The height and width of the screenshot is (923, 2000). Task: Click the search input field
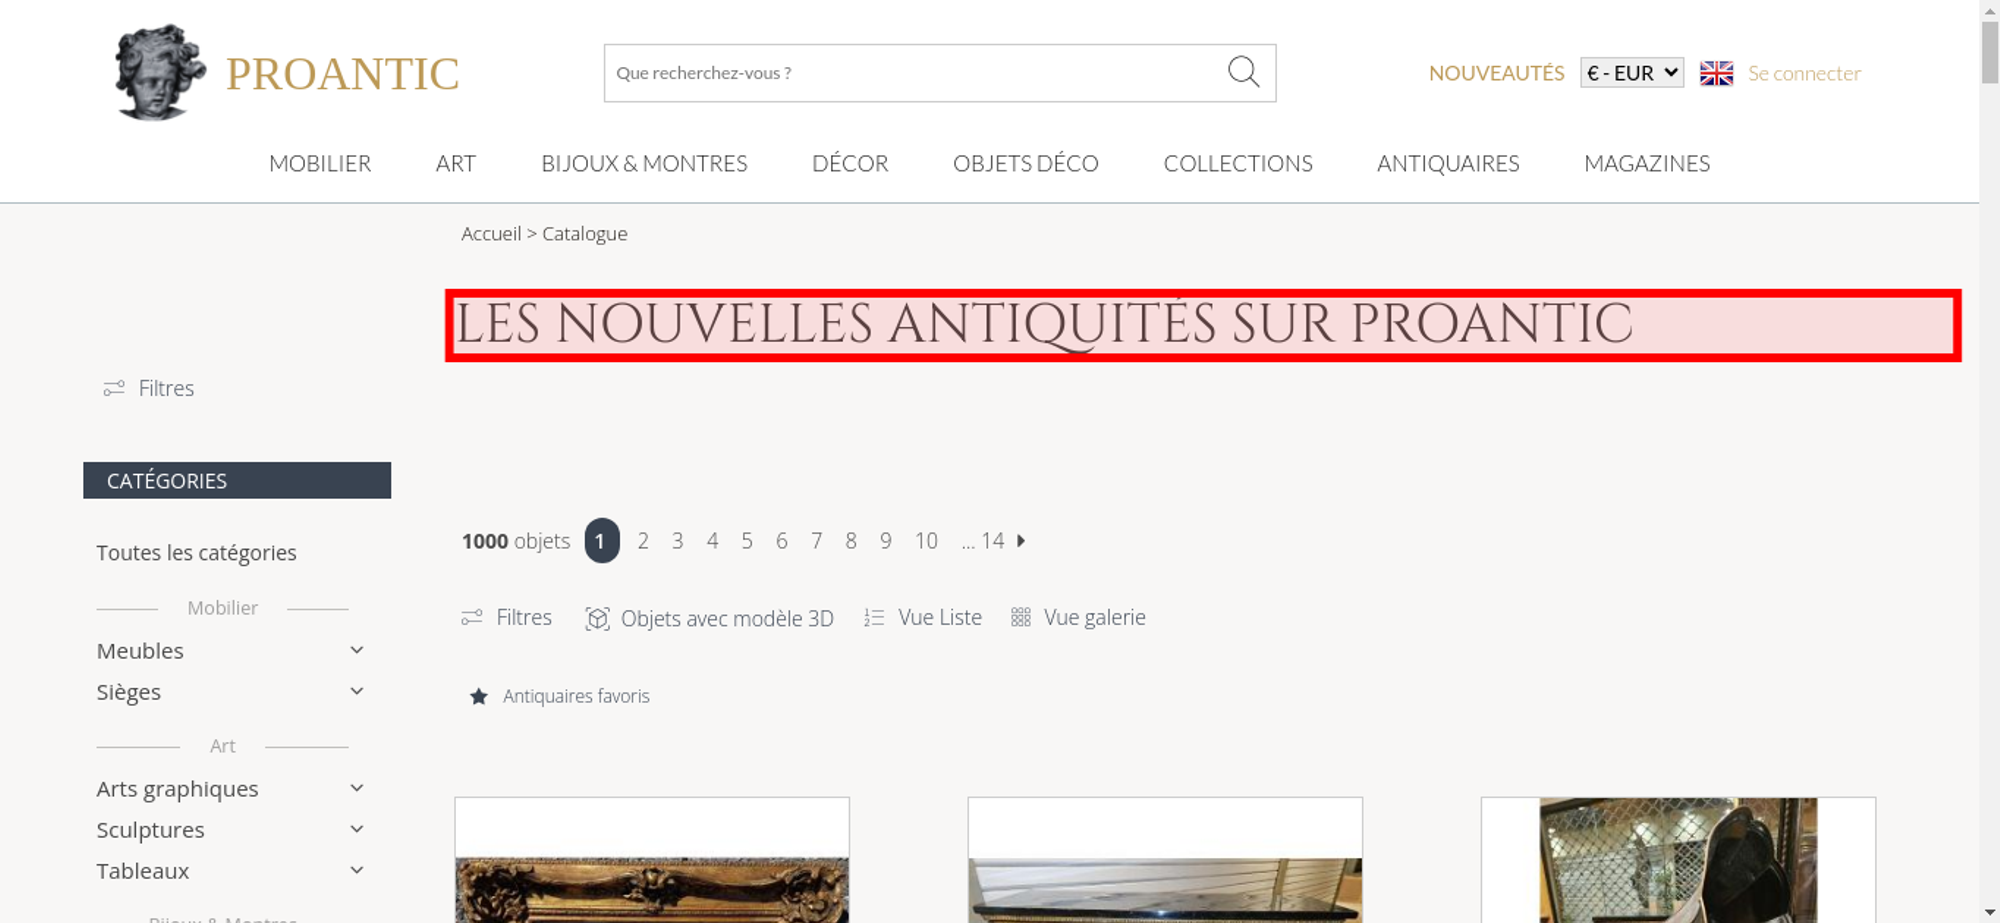tap(915, 73)
